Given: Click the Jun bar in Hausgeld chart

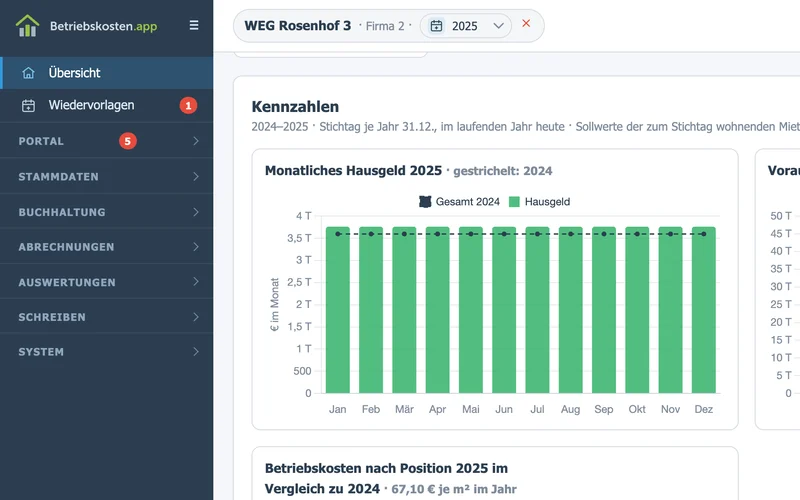Looking at the screenshot, I should 504,310.
